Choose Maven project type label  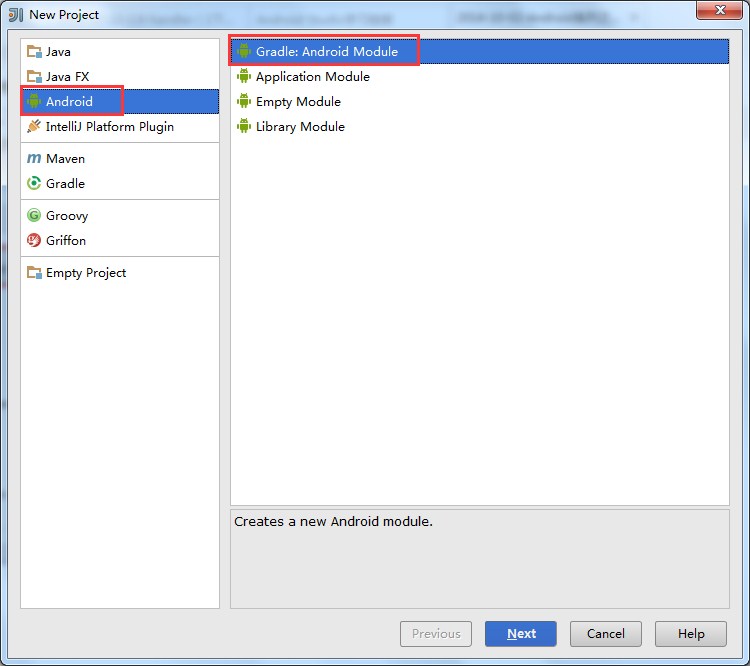(66, 159)
